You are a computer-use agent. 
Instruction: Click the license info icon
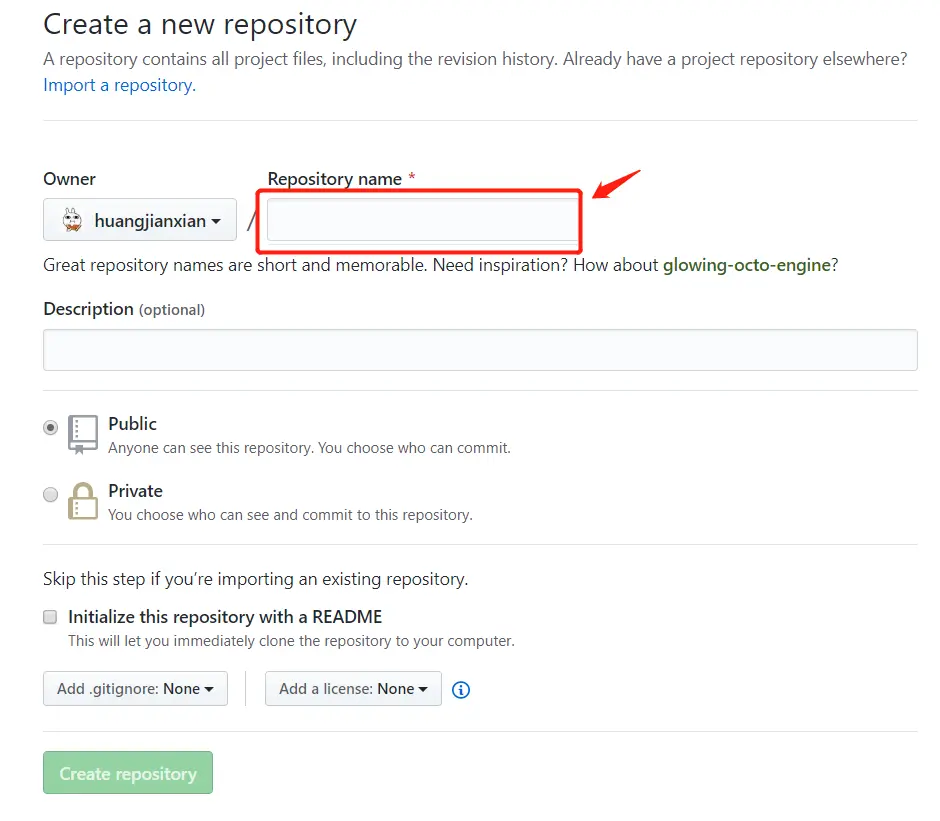point(460,690)
